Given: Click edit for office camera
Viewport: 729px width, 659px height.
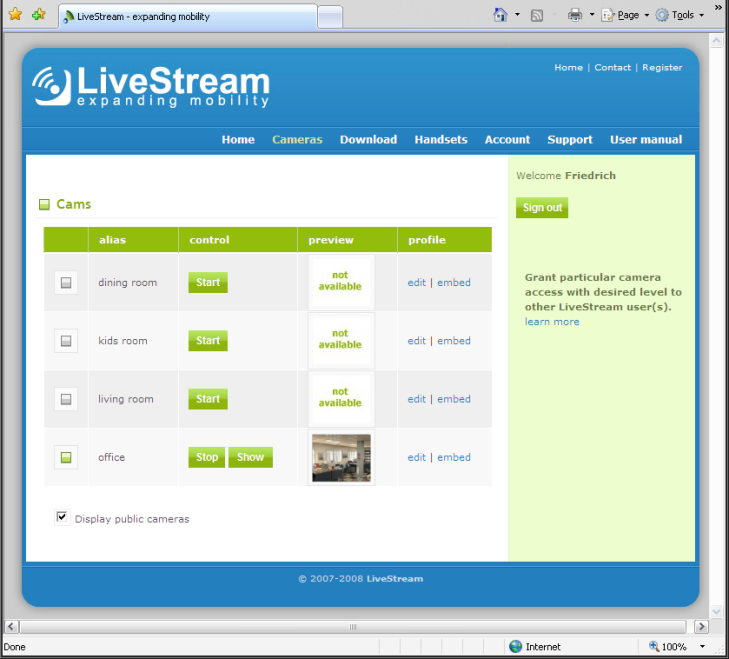Looking at the screenshot, I should click(x=417, y=457).
